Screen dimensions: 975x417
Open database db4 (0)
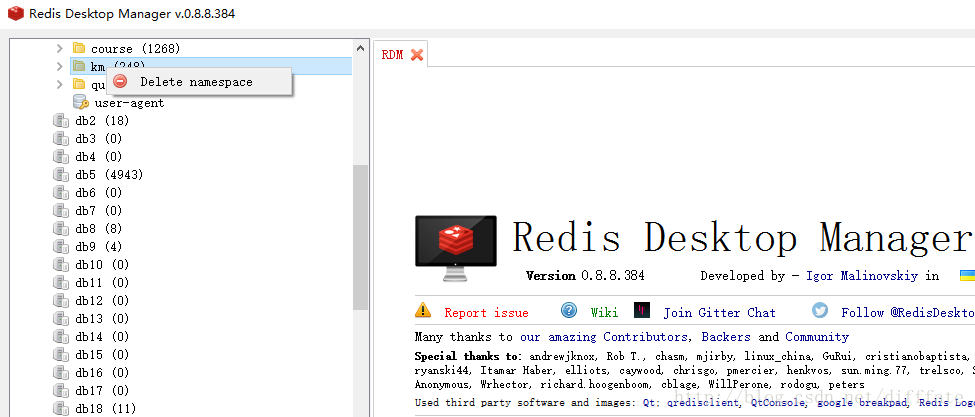point(98,157)
